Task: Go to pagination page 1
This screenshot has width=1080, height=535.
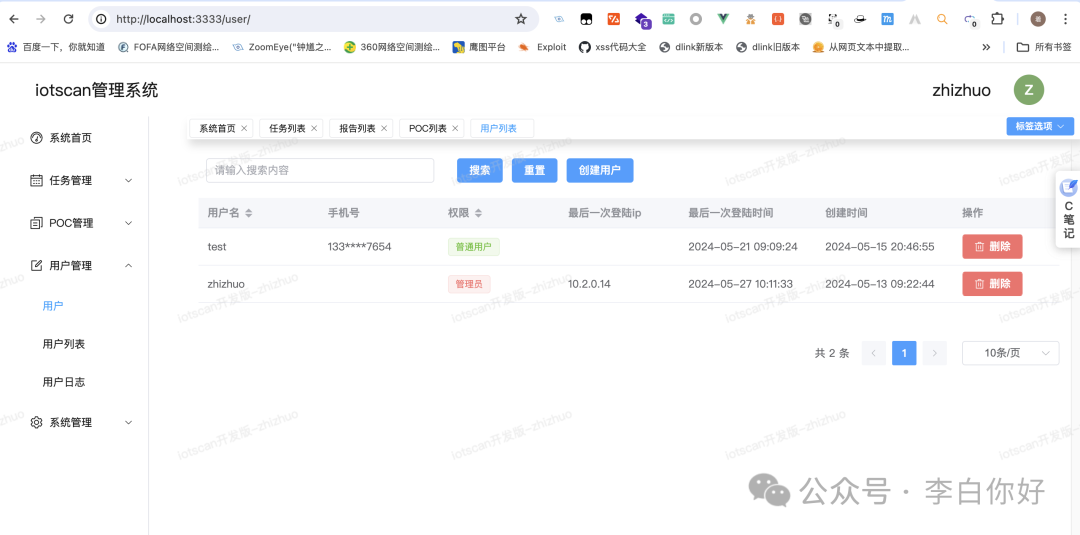Action: pos(904,353)
